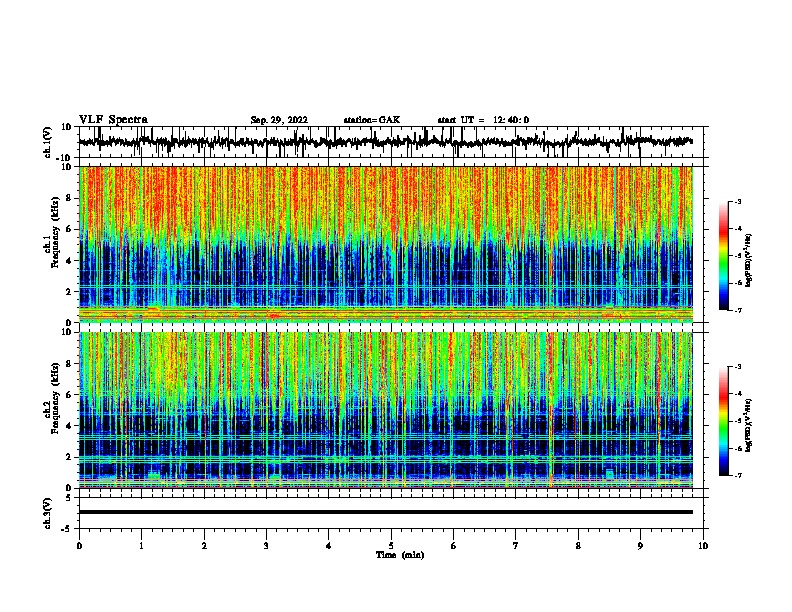This screenshot has width=792, height=612.
Task: Click the ch.1 color scale log(PSD) units label
Action: coord(749,260)
